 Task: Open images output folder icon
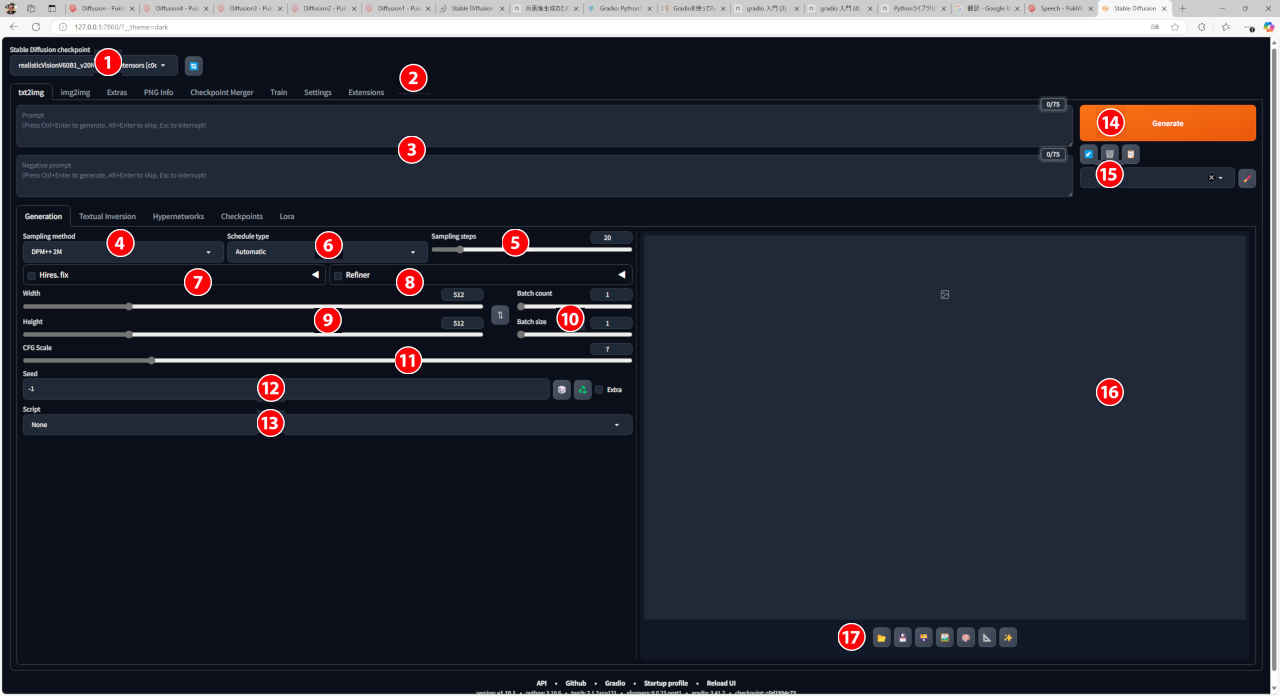(x=881, y=637)
